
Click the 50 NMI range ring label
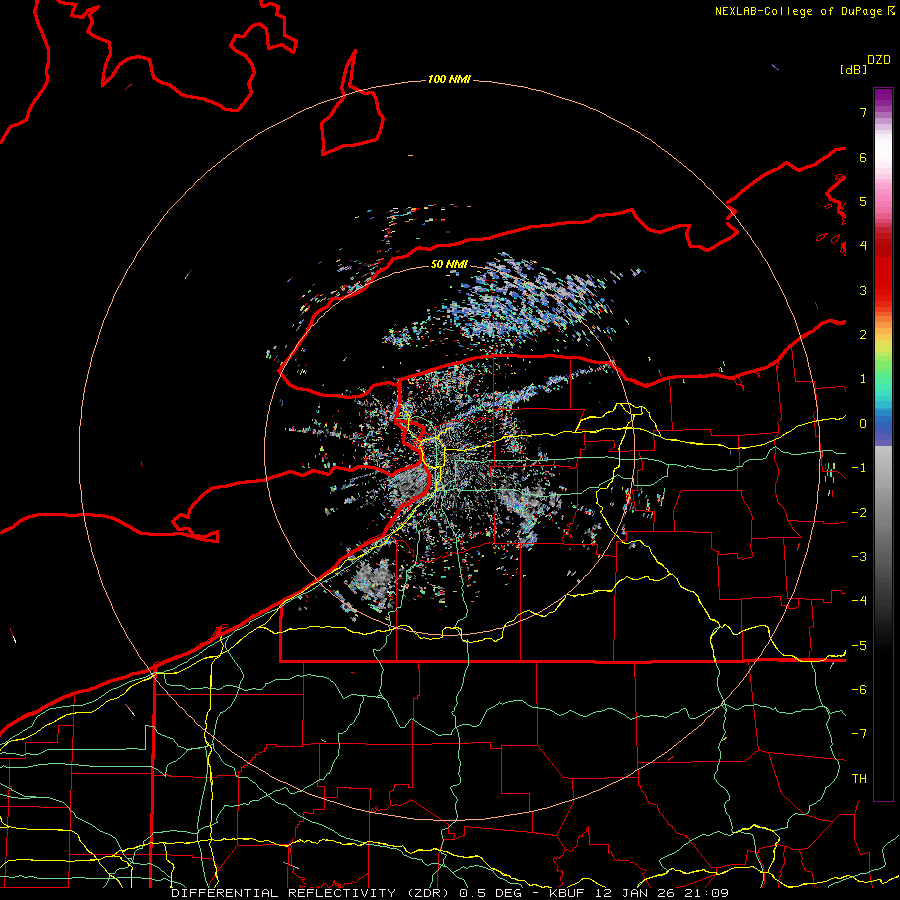[x=449, y=264]
